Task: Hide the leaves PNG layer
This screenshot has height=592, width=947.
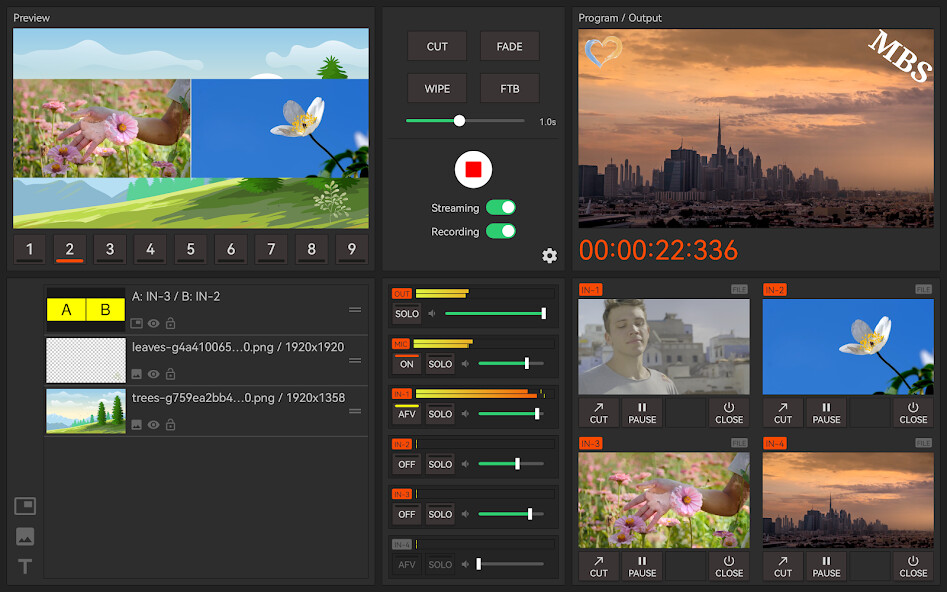Action: 153,374
